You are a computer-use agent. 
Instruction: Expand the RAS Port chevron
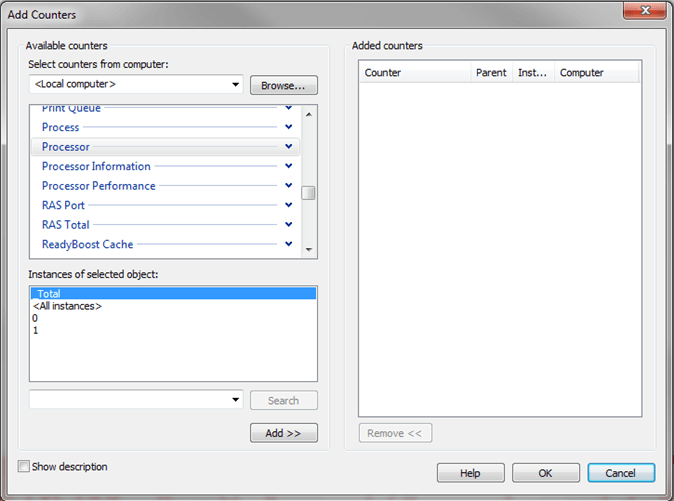pos(288,205)
